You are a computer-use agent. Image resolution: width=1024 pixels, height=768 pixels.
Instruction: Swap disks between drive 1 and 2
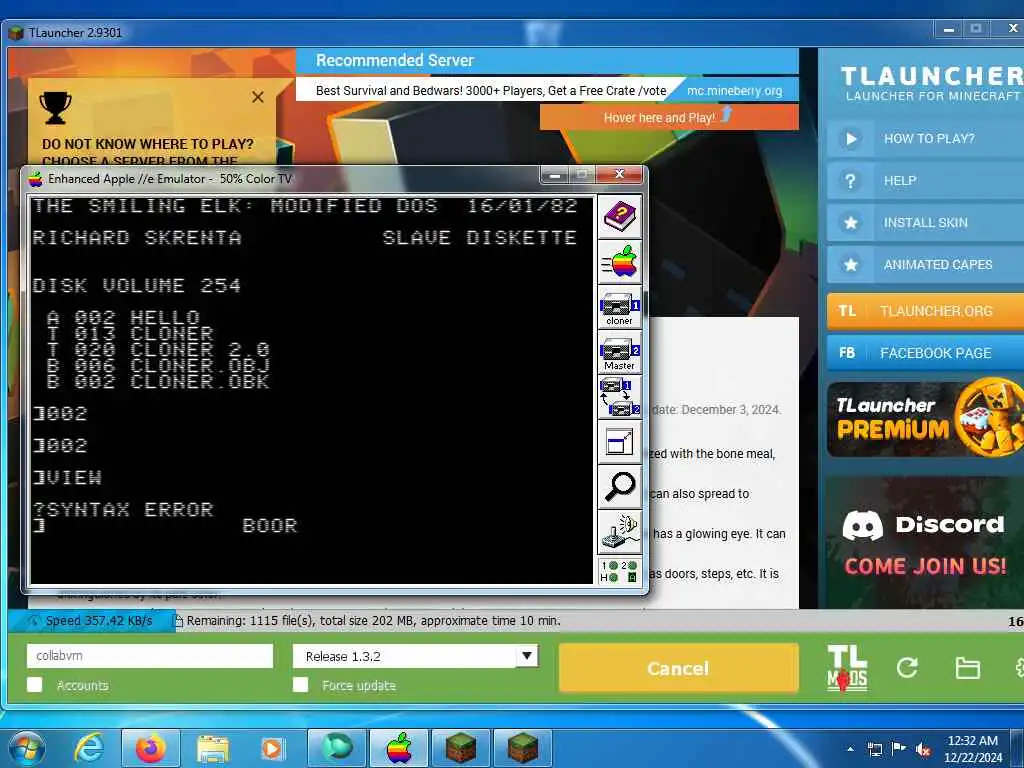click(x=619, y=397)
